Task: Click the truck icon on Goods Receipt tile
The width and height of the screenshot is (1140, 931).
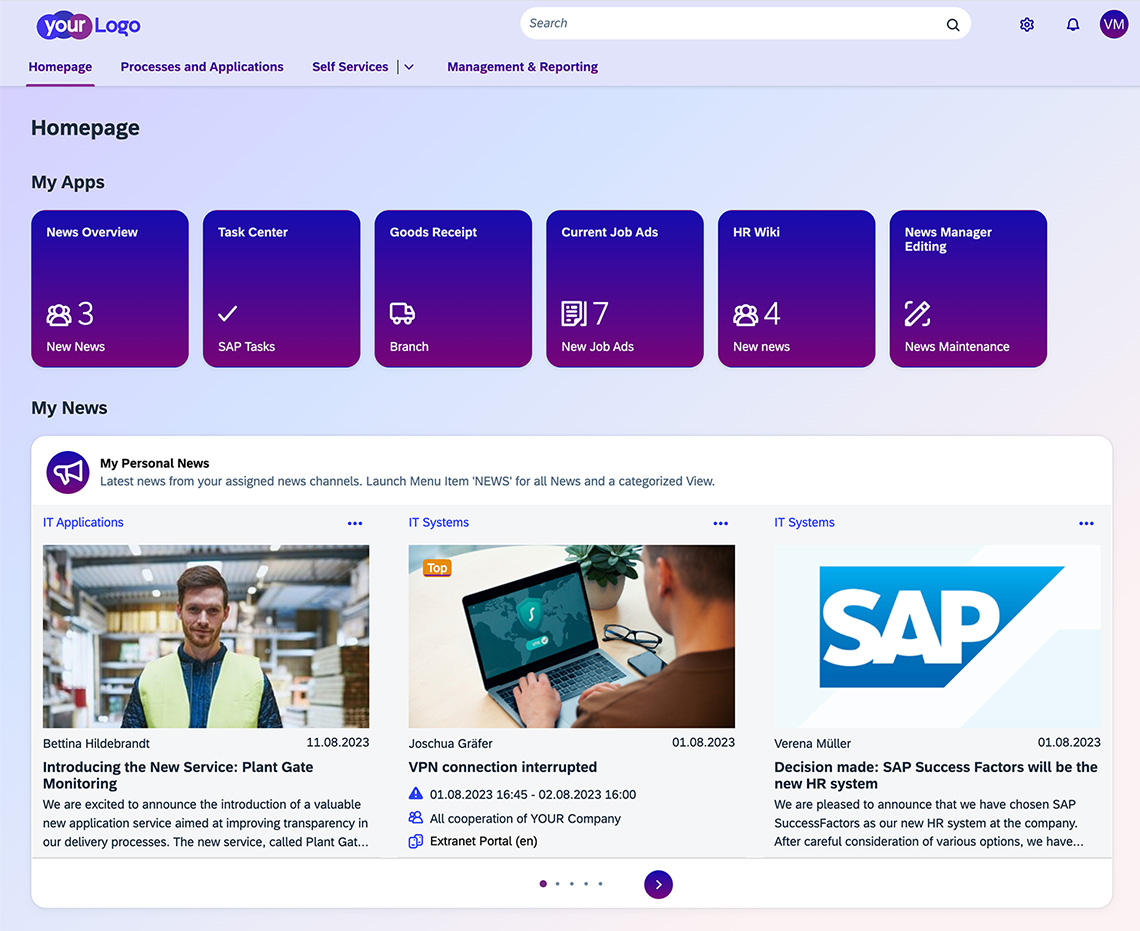Action: (x=402, y=314)
